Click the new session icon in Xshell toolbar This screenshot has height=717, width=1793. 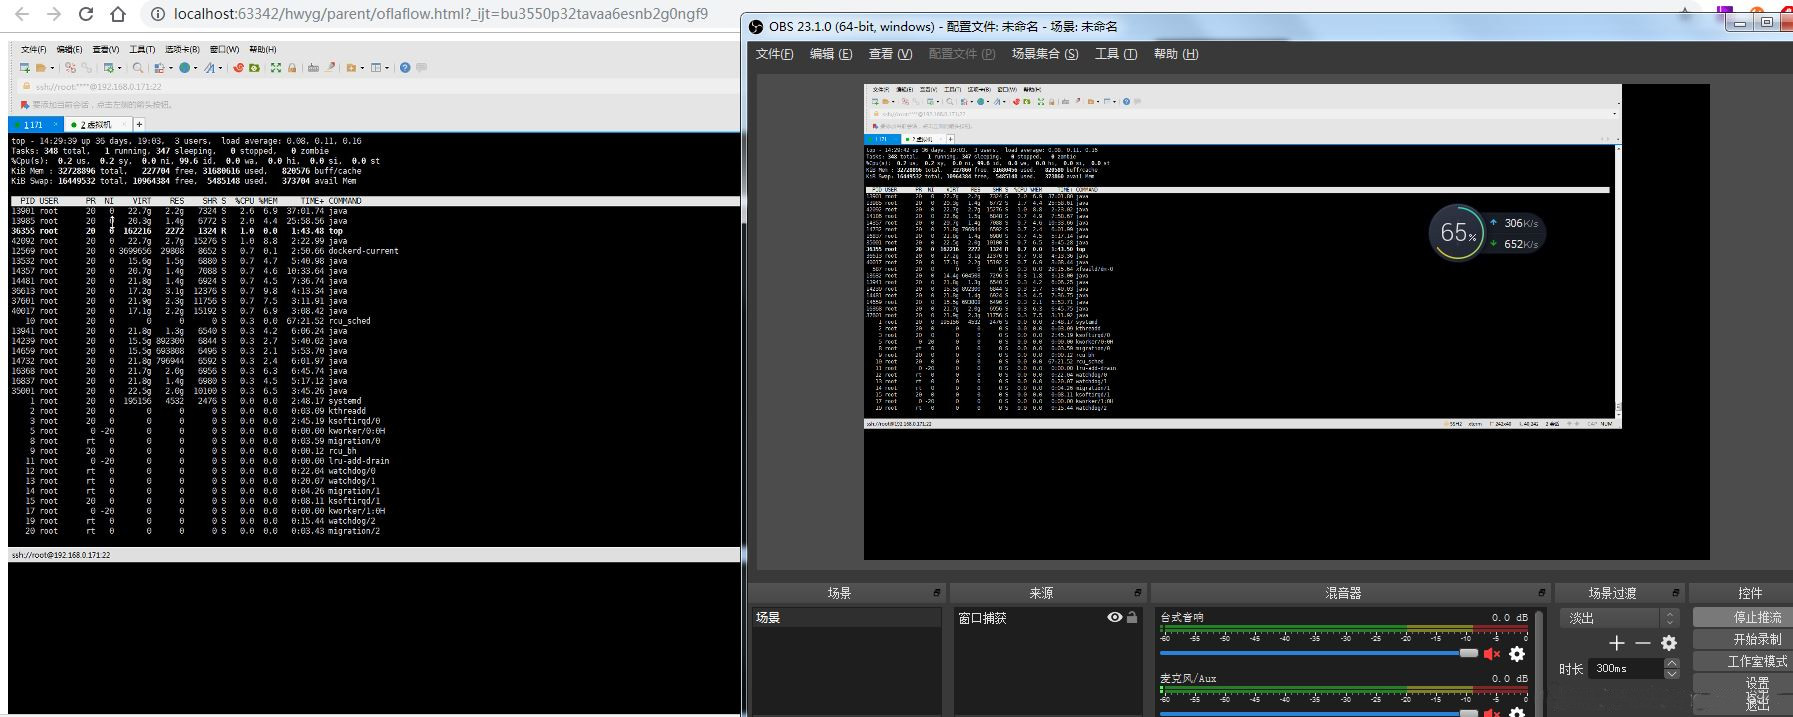coord(24,68)
